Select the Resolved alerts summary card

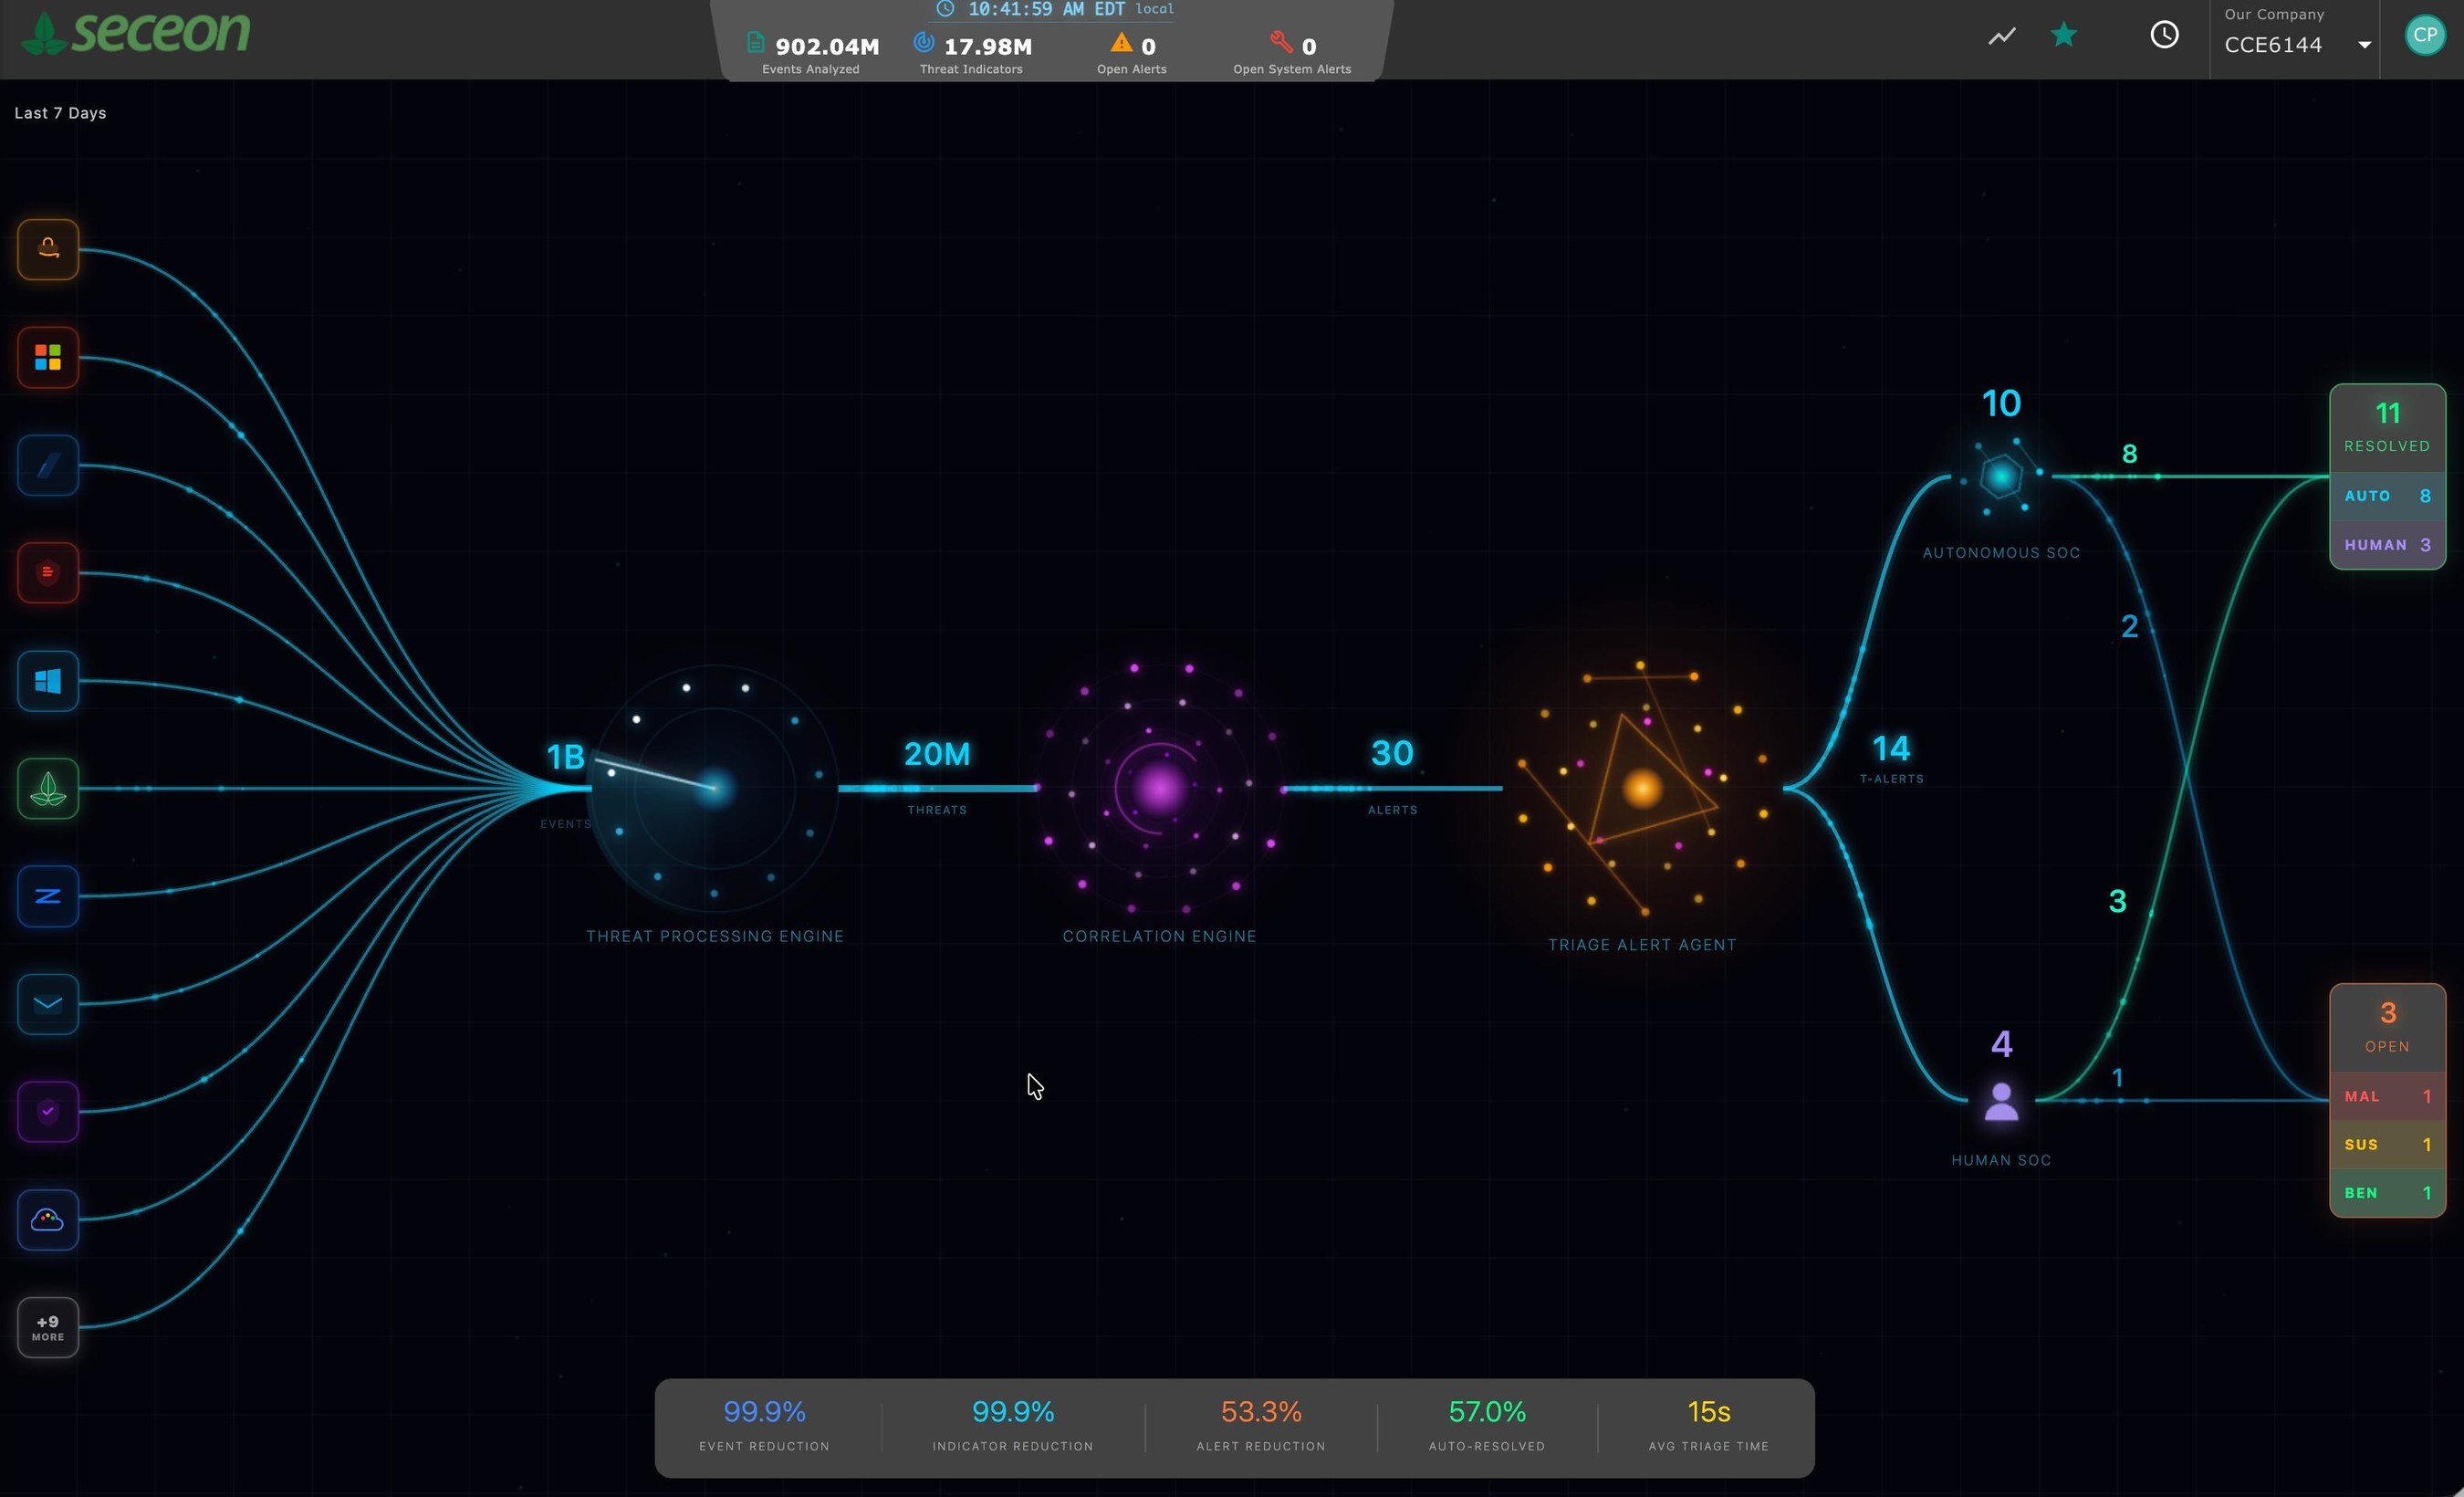click(2387, 427)
